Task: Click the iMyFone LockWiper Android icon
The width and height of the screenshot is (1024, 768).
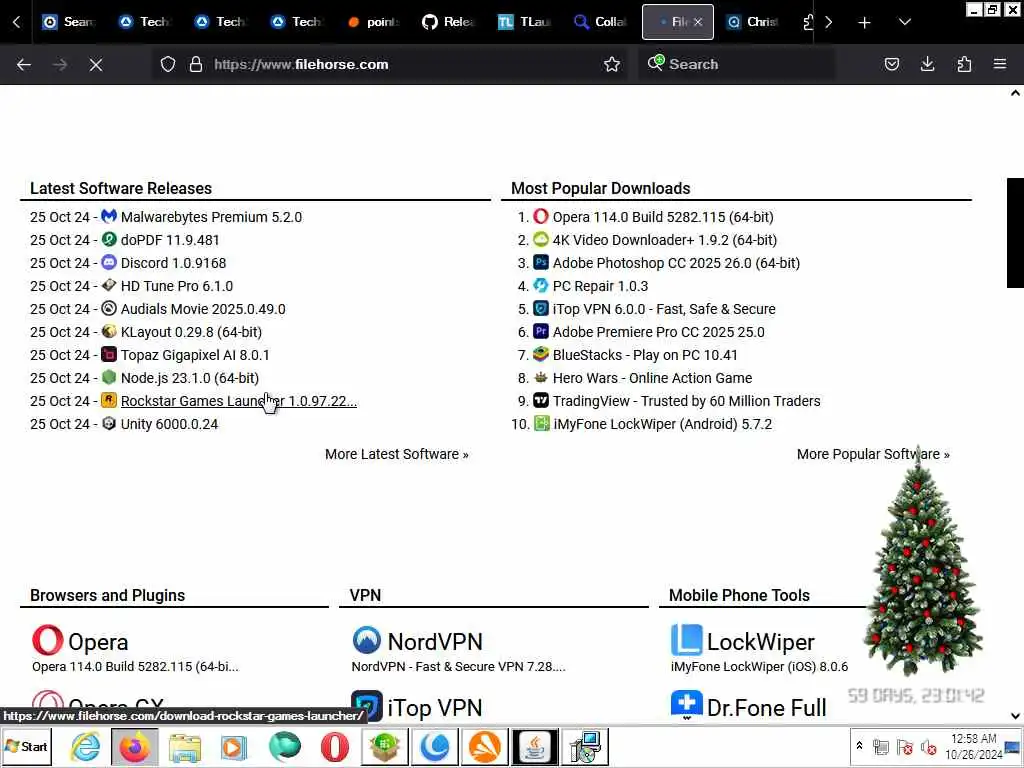Action: click(x=541, y=423)
